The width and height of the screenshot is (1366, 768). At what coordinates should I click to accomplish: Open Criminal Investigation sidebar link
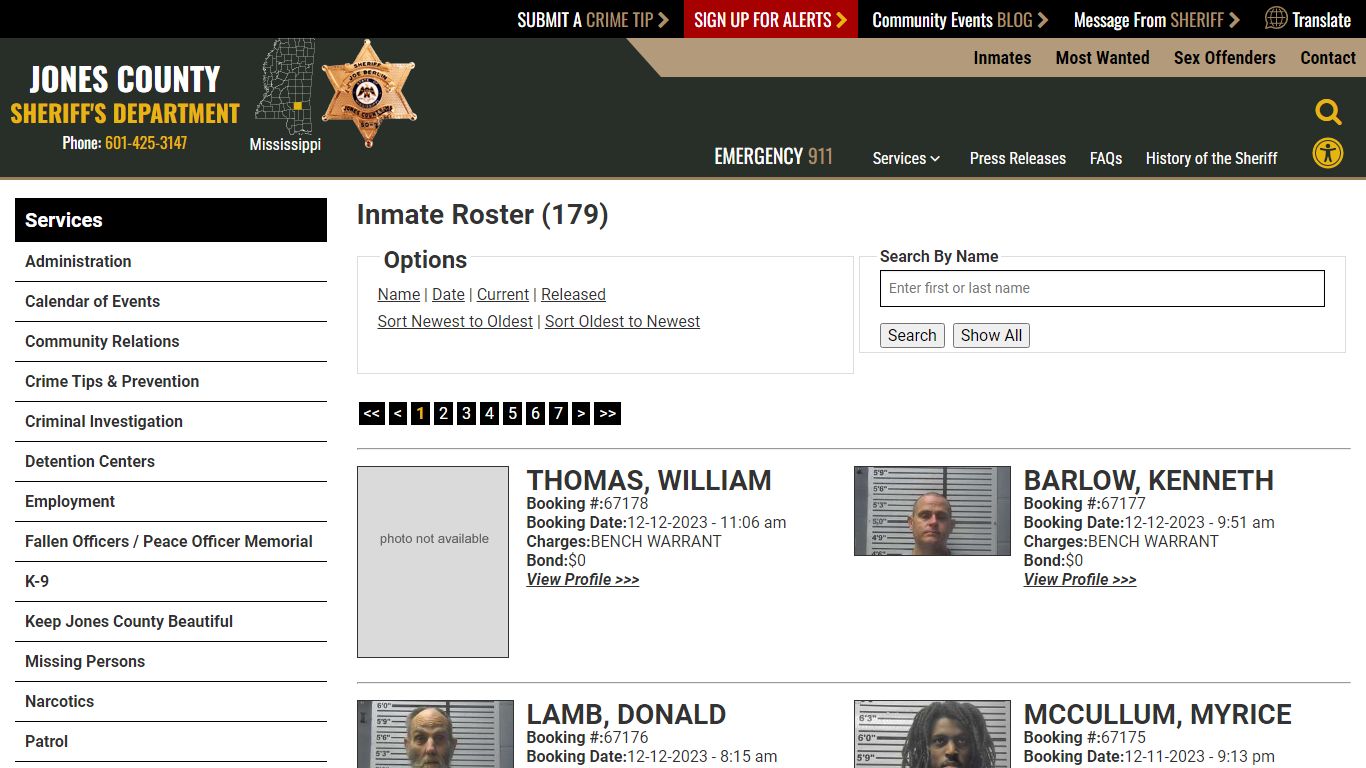[x=171, y=422]
